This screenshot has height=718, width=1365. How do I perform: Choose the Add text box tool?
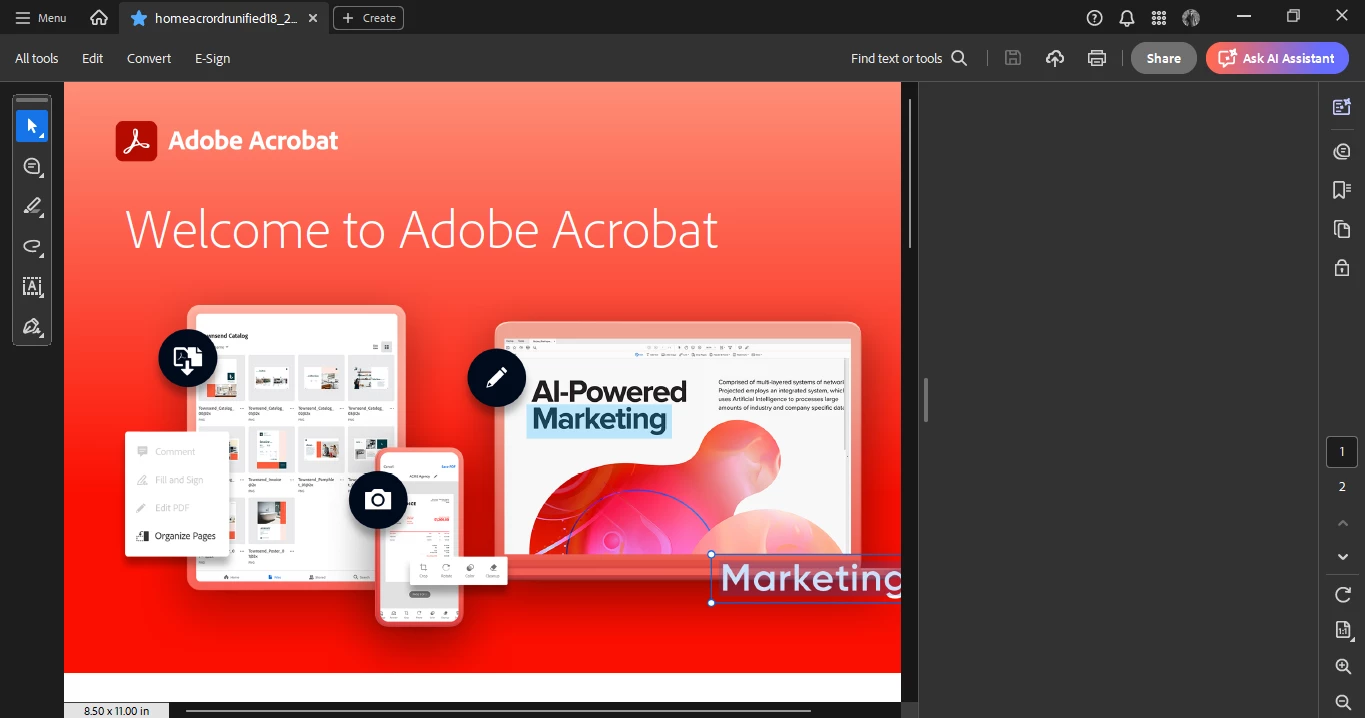[32, 286]
